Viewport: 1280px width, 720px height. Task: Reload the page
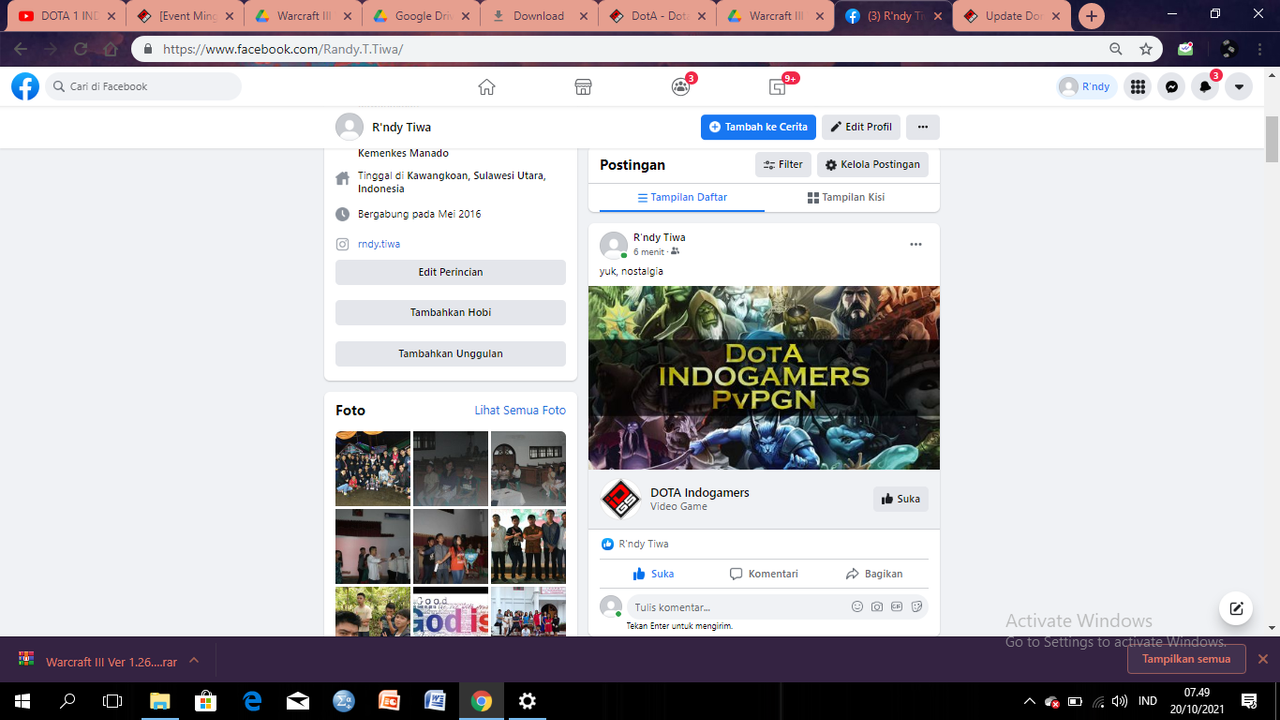(80, 49)
